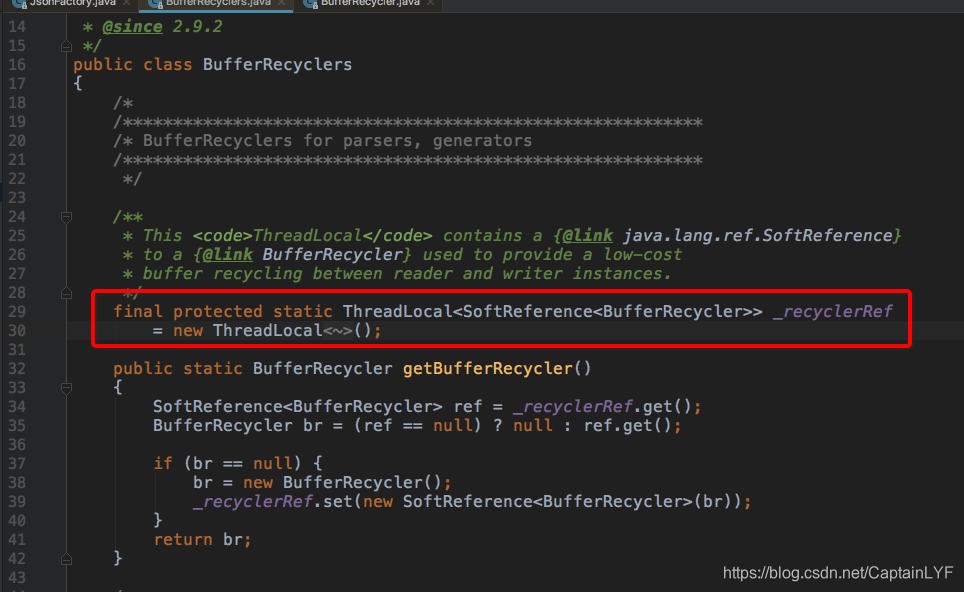The width and height of the screenshot is (964, 592).
Task: Click 'final' keyword on line 29
Action: coord(138,312)
